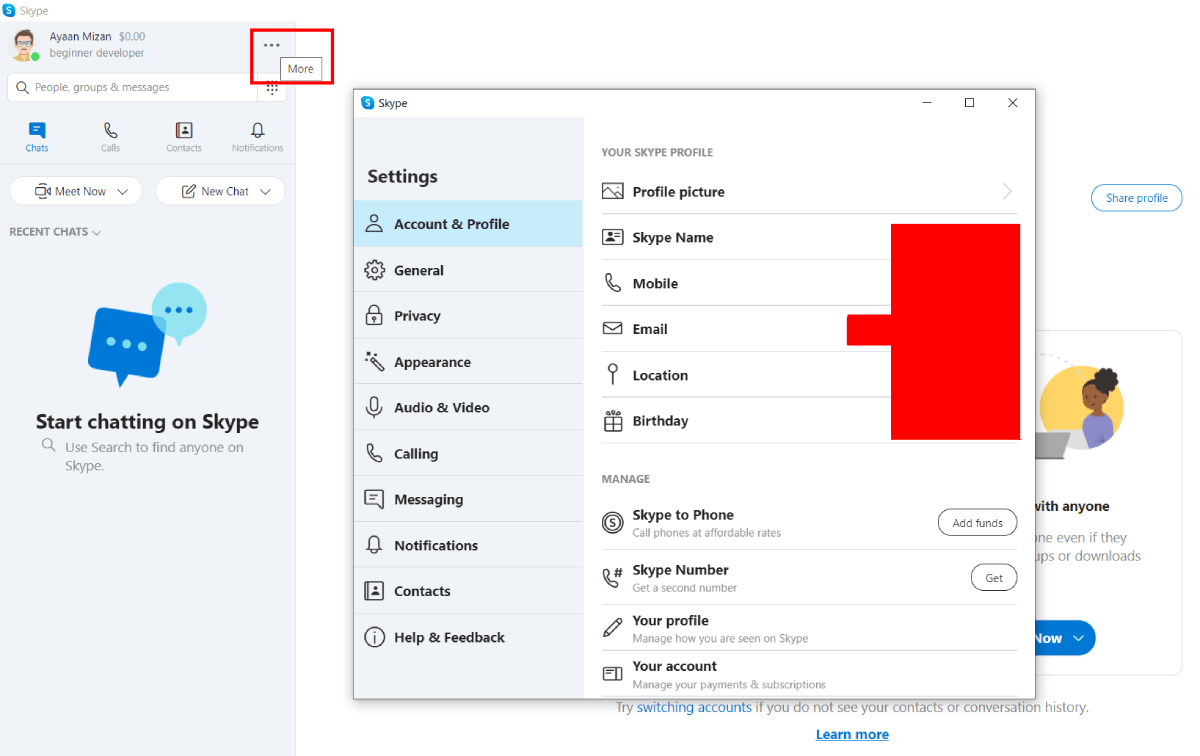Switch to the Chats tab
The image size is (1200, 756).
(37, 137)
